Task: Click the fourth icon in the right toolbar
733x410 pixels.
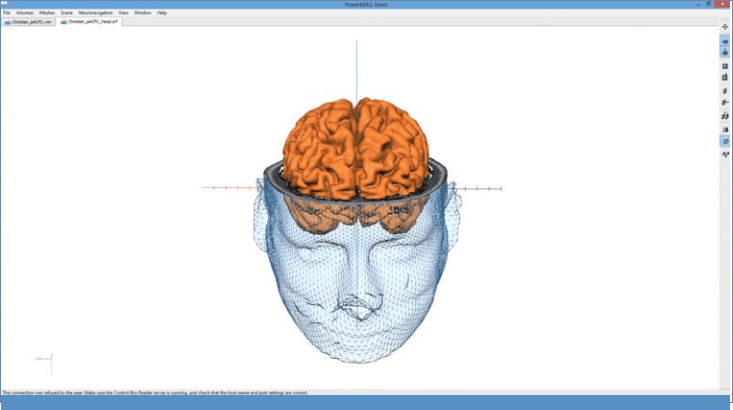Action: tap(725, 65)
